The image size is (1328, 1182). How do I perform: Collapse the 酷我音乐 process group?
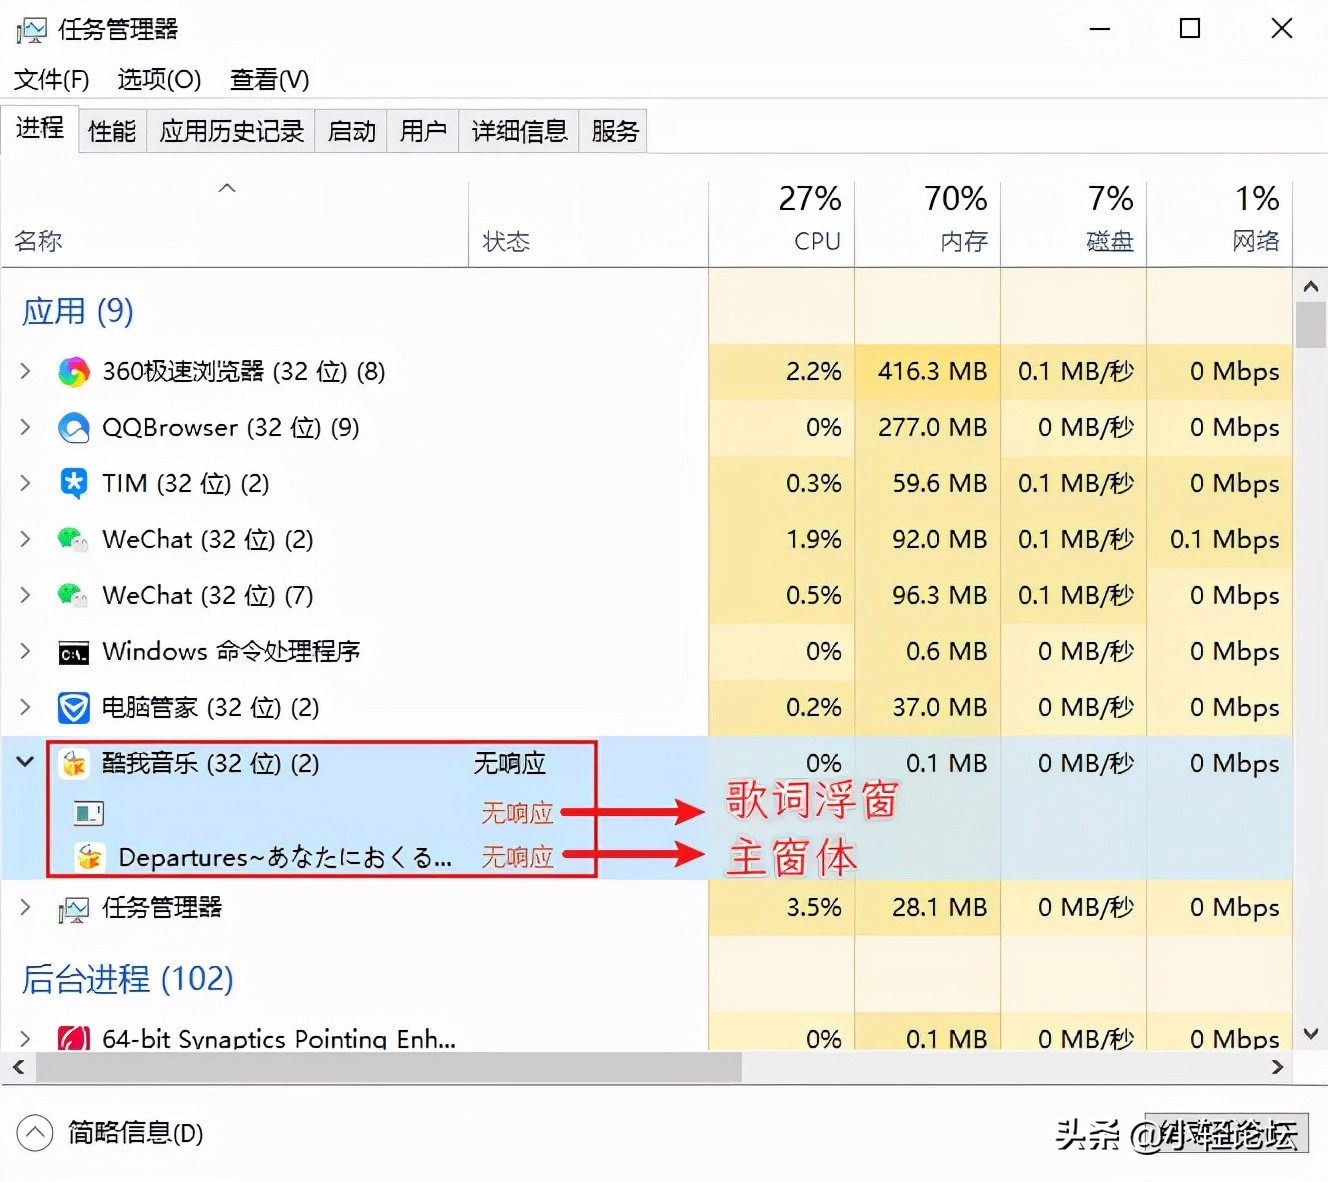(24, 762)
